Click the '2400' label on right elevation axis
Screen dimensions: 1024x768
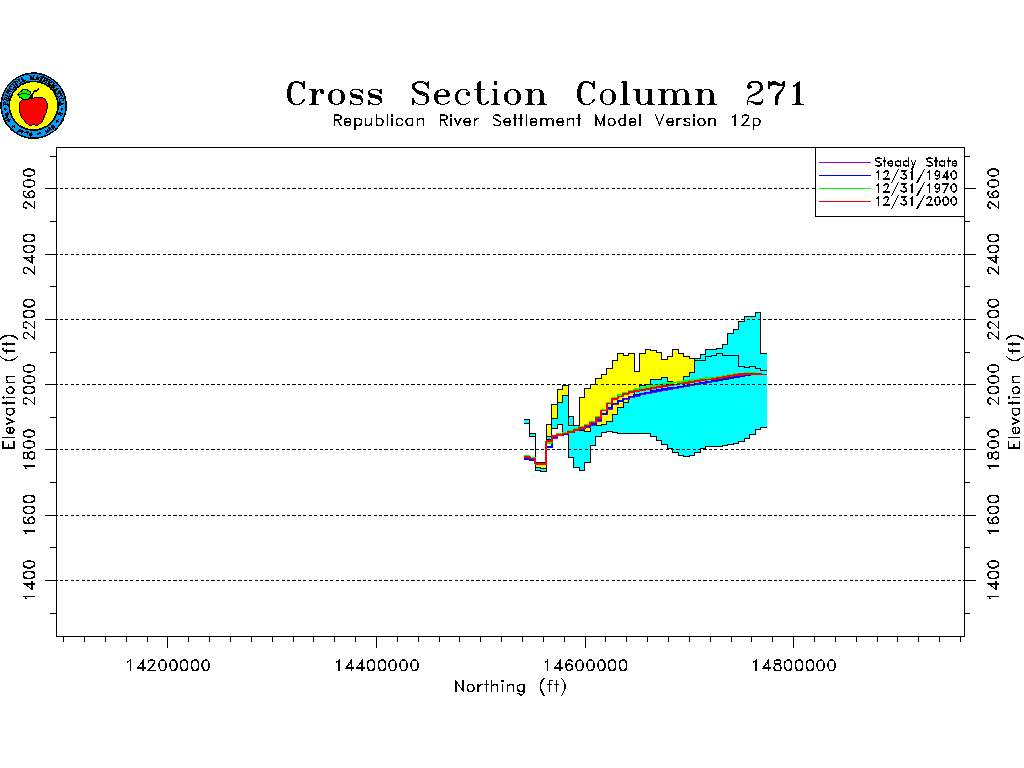click(993, 254)
